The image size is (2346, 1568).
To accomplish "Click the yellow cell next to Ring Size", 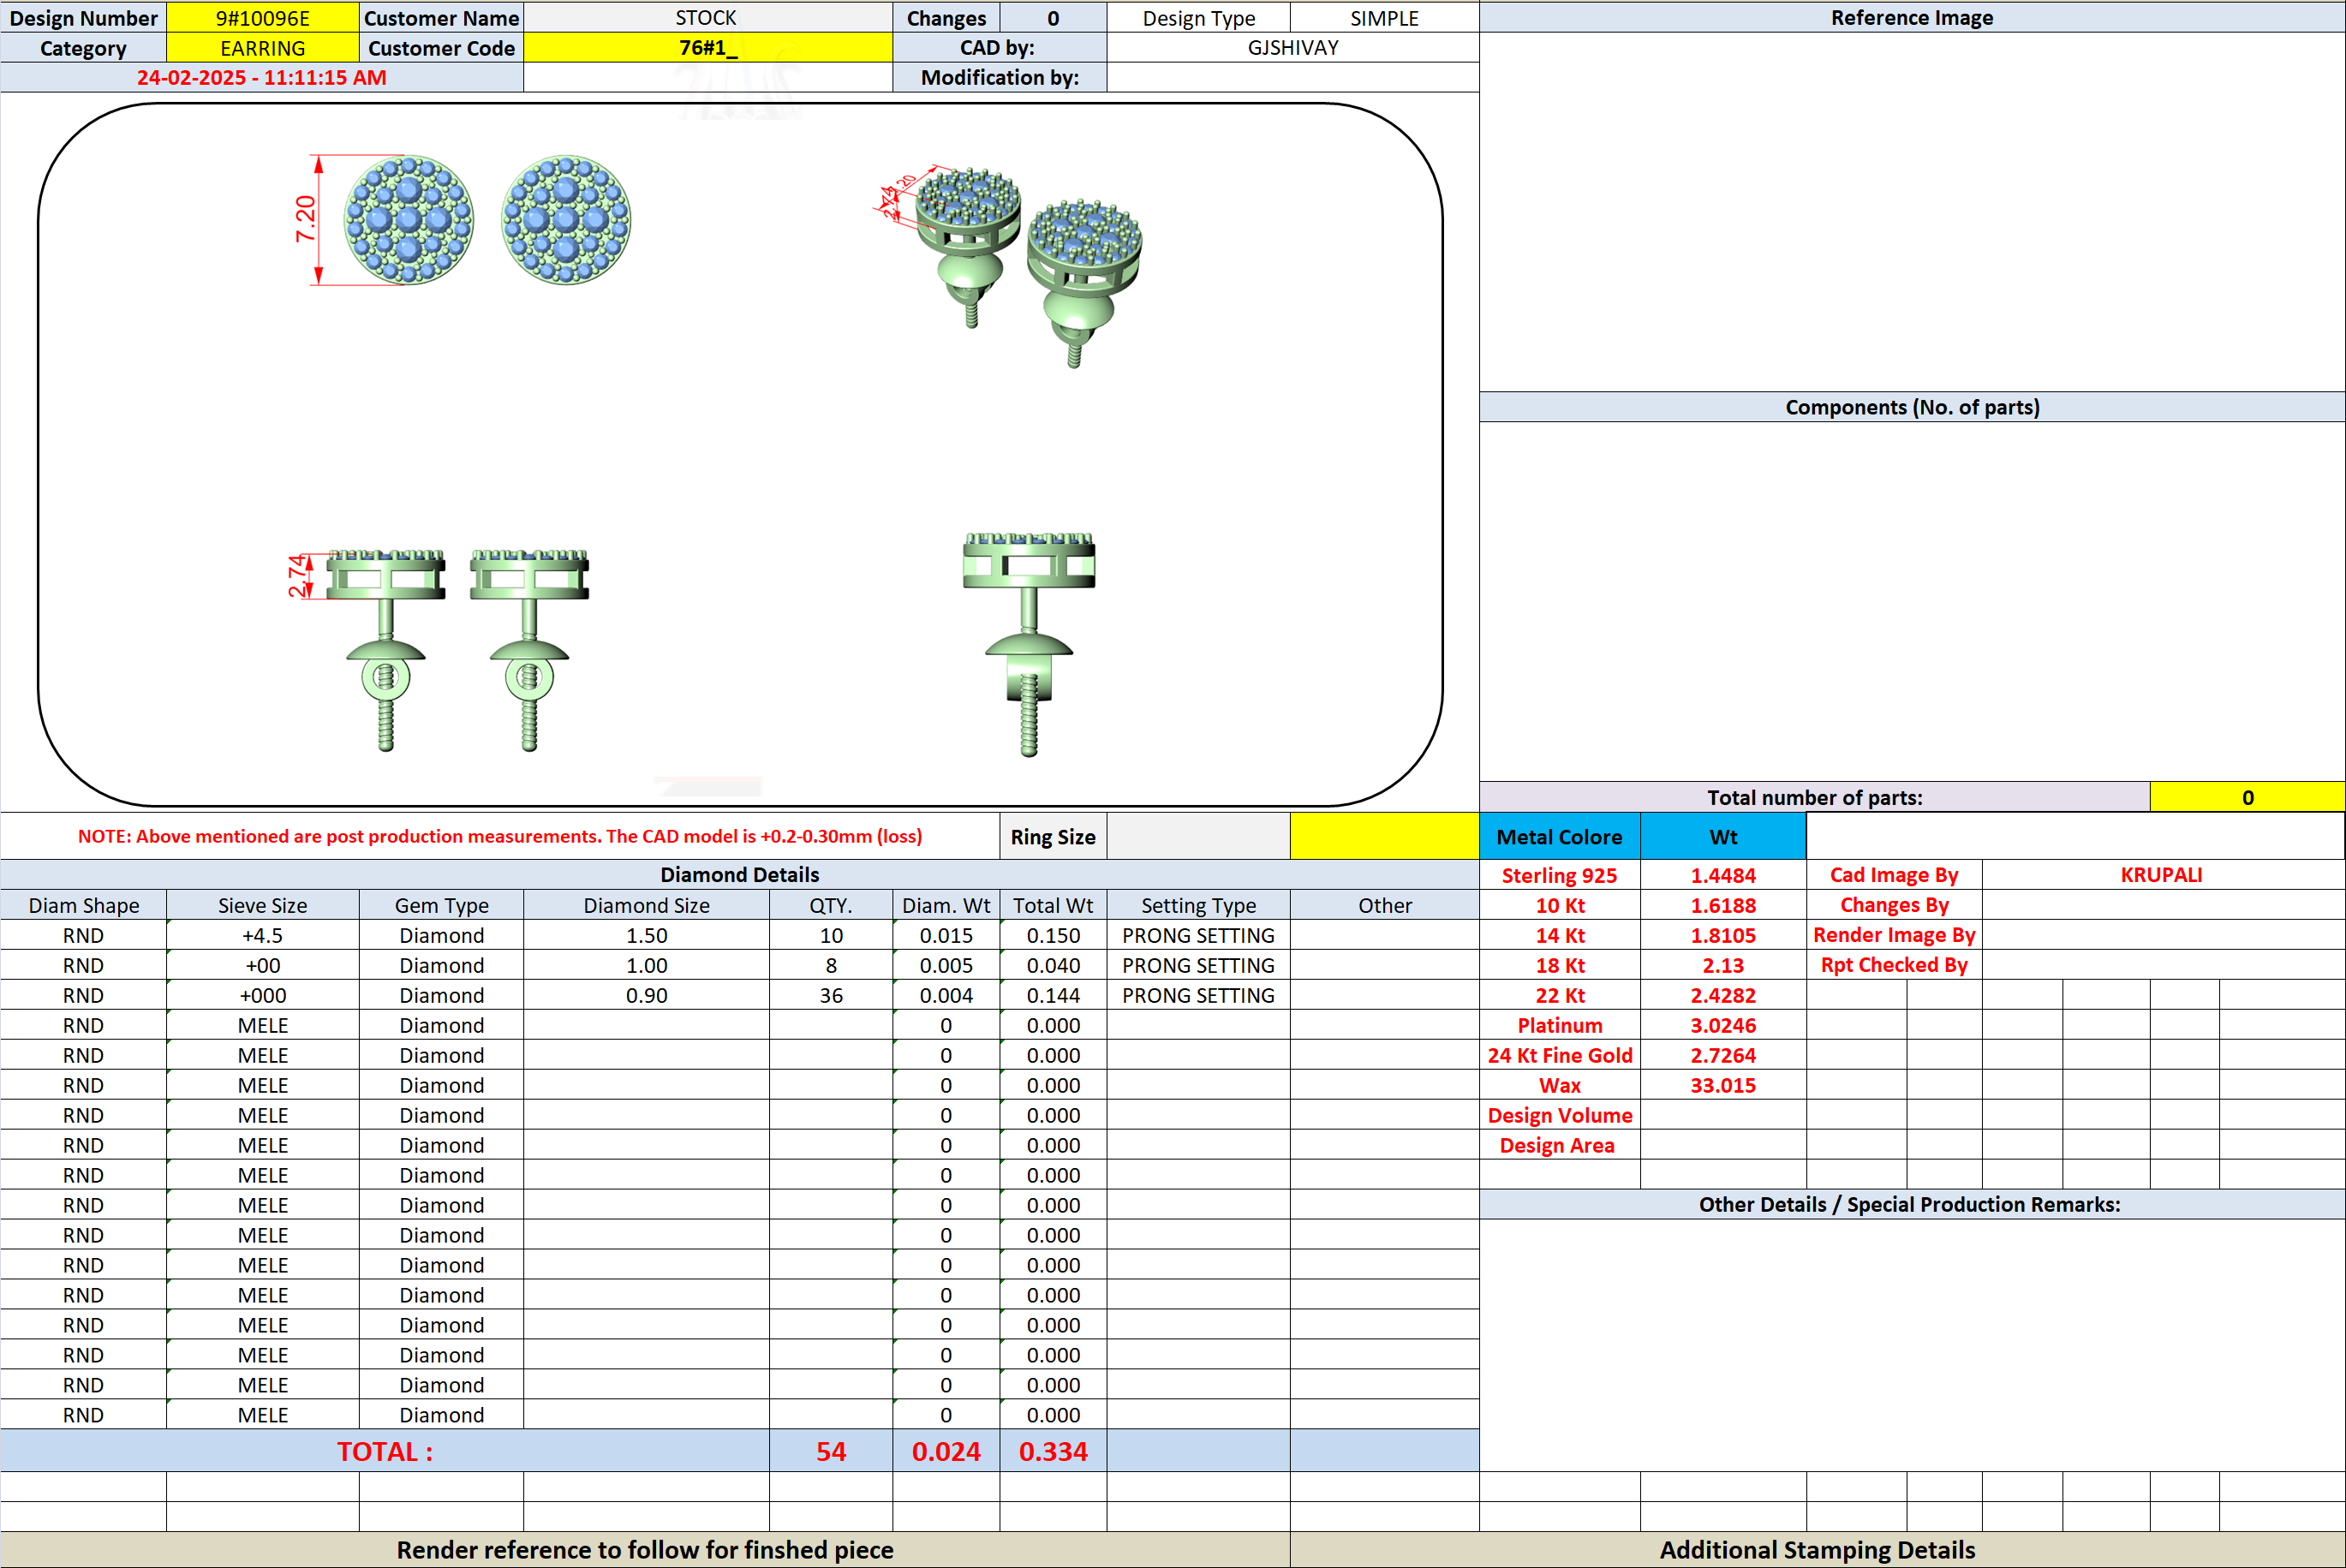I will 1384,837.
